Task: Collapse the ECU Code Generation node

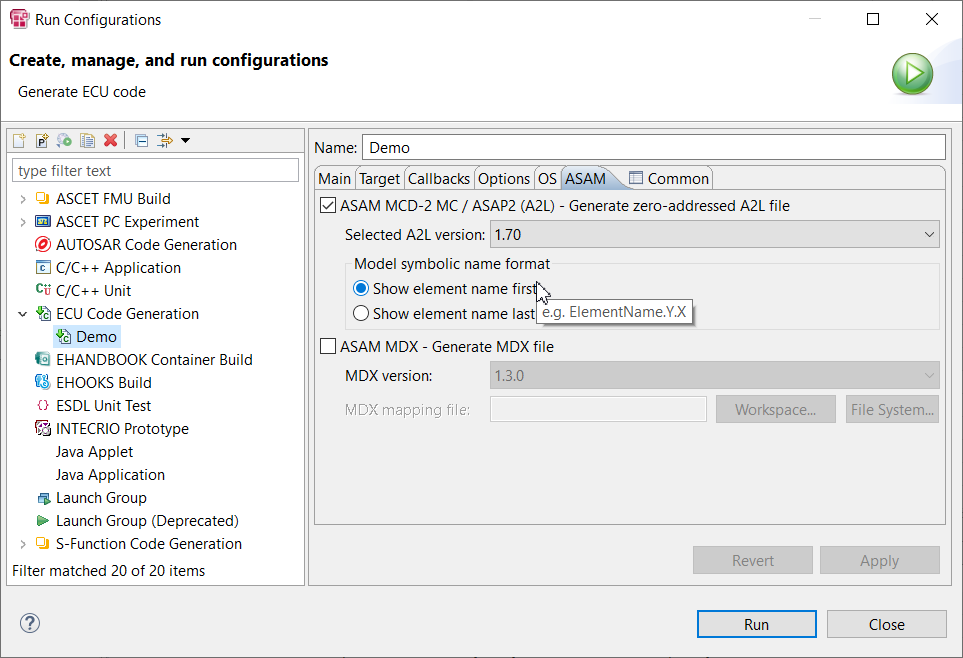Action: tap(23, 314)
